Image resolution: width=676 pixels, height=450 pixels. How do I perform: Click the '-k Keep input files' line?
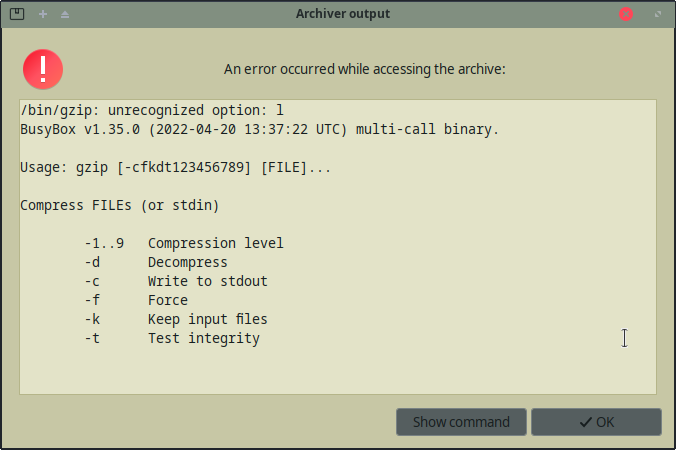(x=176, y=319)
